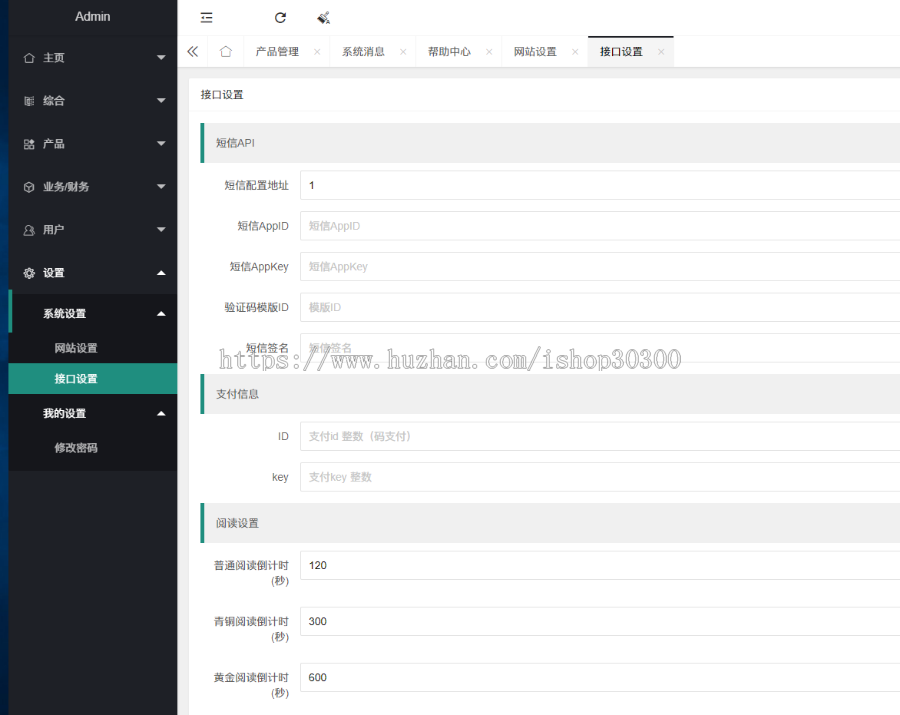This screenshot has width=900, height=715.
Task: Open 接口设置 in the sidebar
Action: pyautogui.click(x=92, y=379)
